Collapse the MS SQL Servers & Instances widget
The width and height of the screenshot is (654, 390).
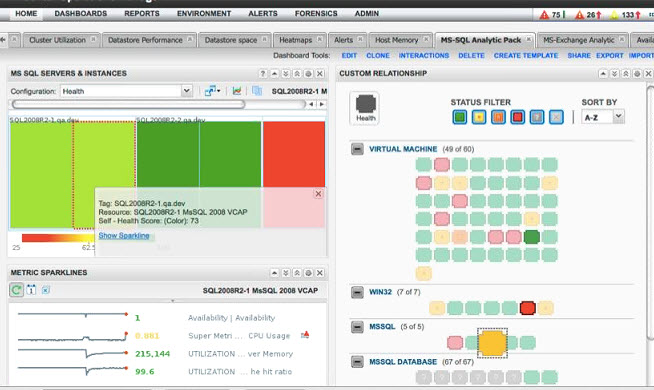[274, 73]
